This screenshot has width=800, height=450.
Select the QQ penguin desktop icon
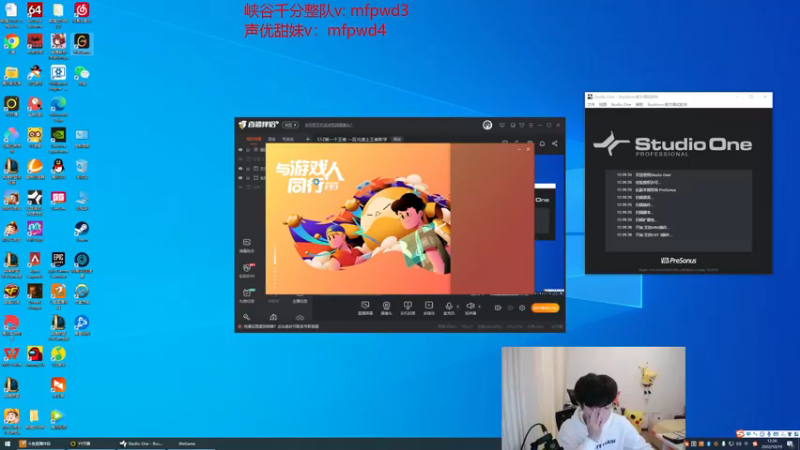(58, 167)
